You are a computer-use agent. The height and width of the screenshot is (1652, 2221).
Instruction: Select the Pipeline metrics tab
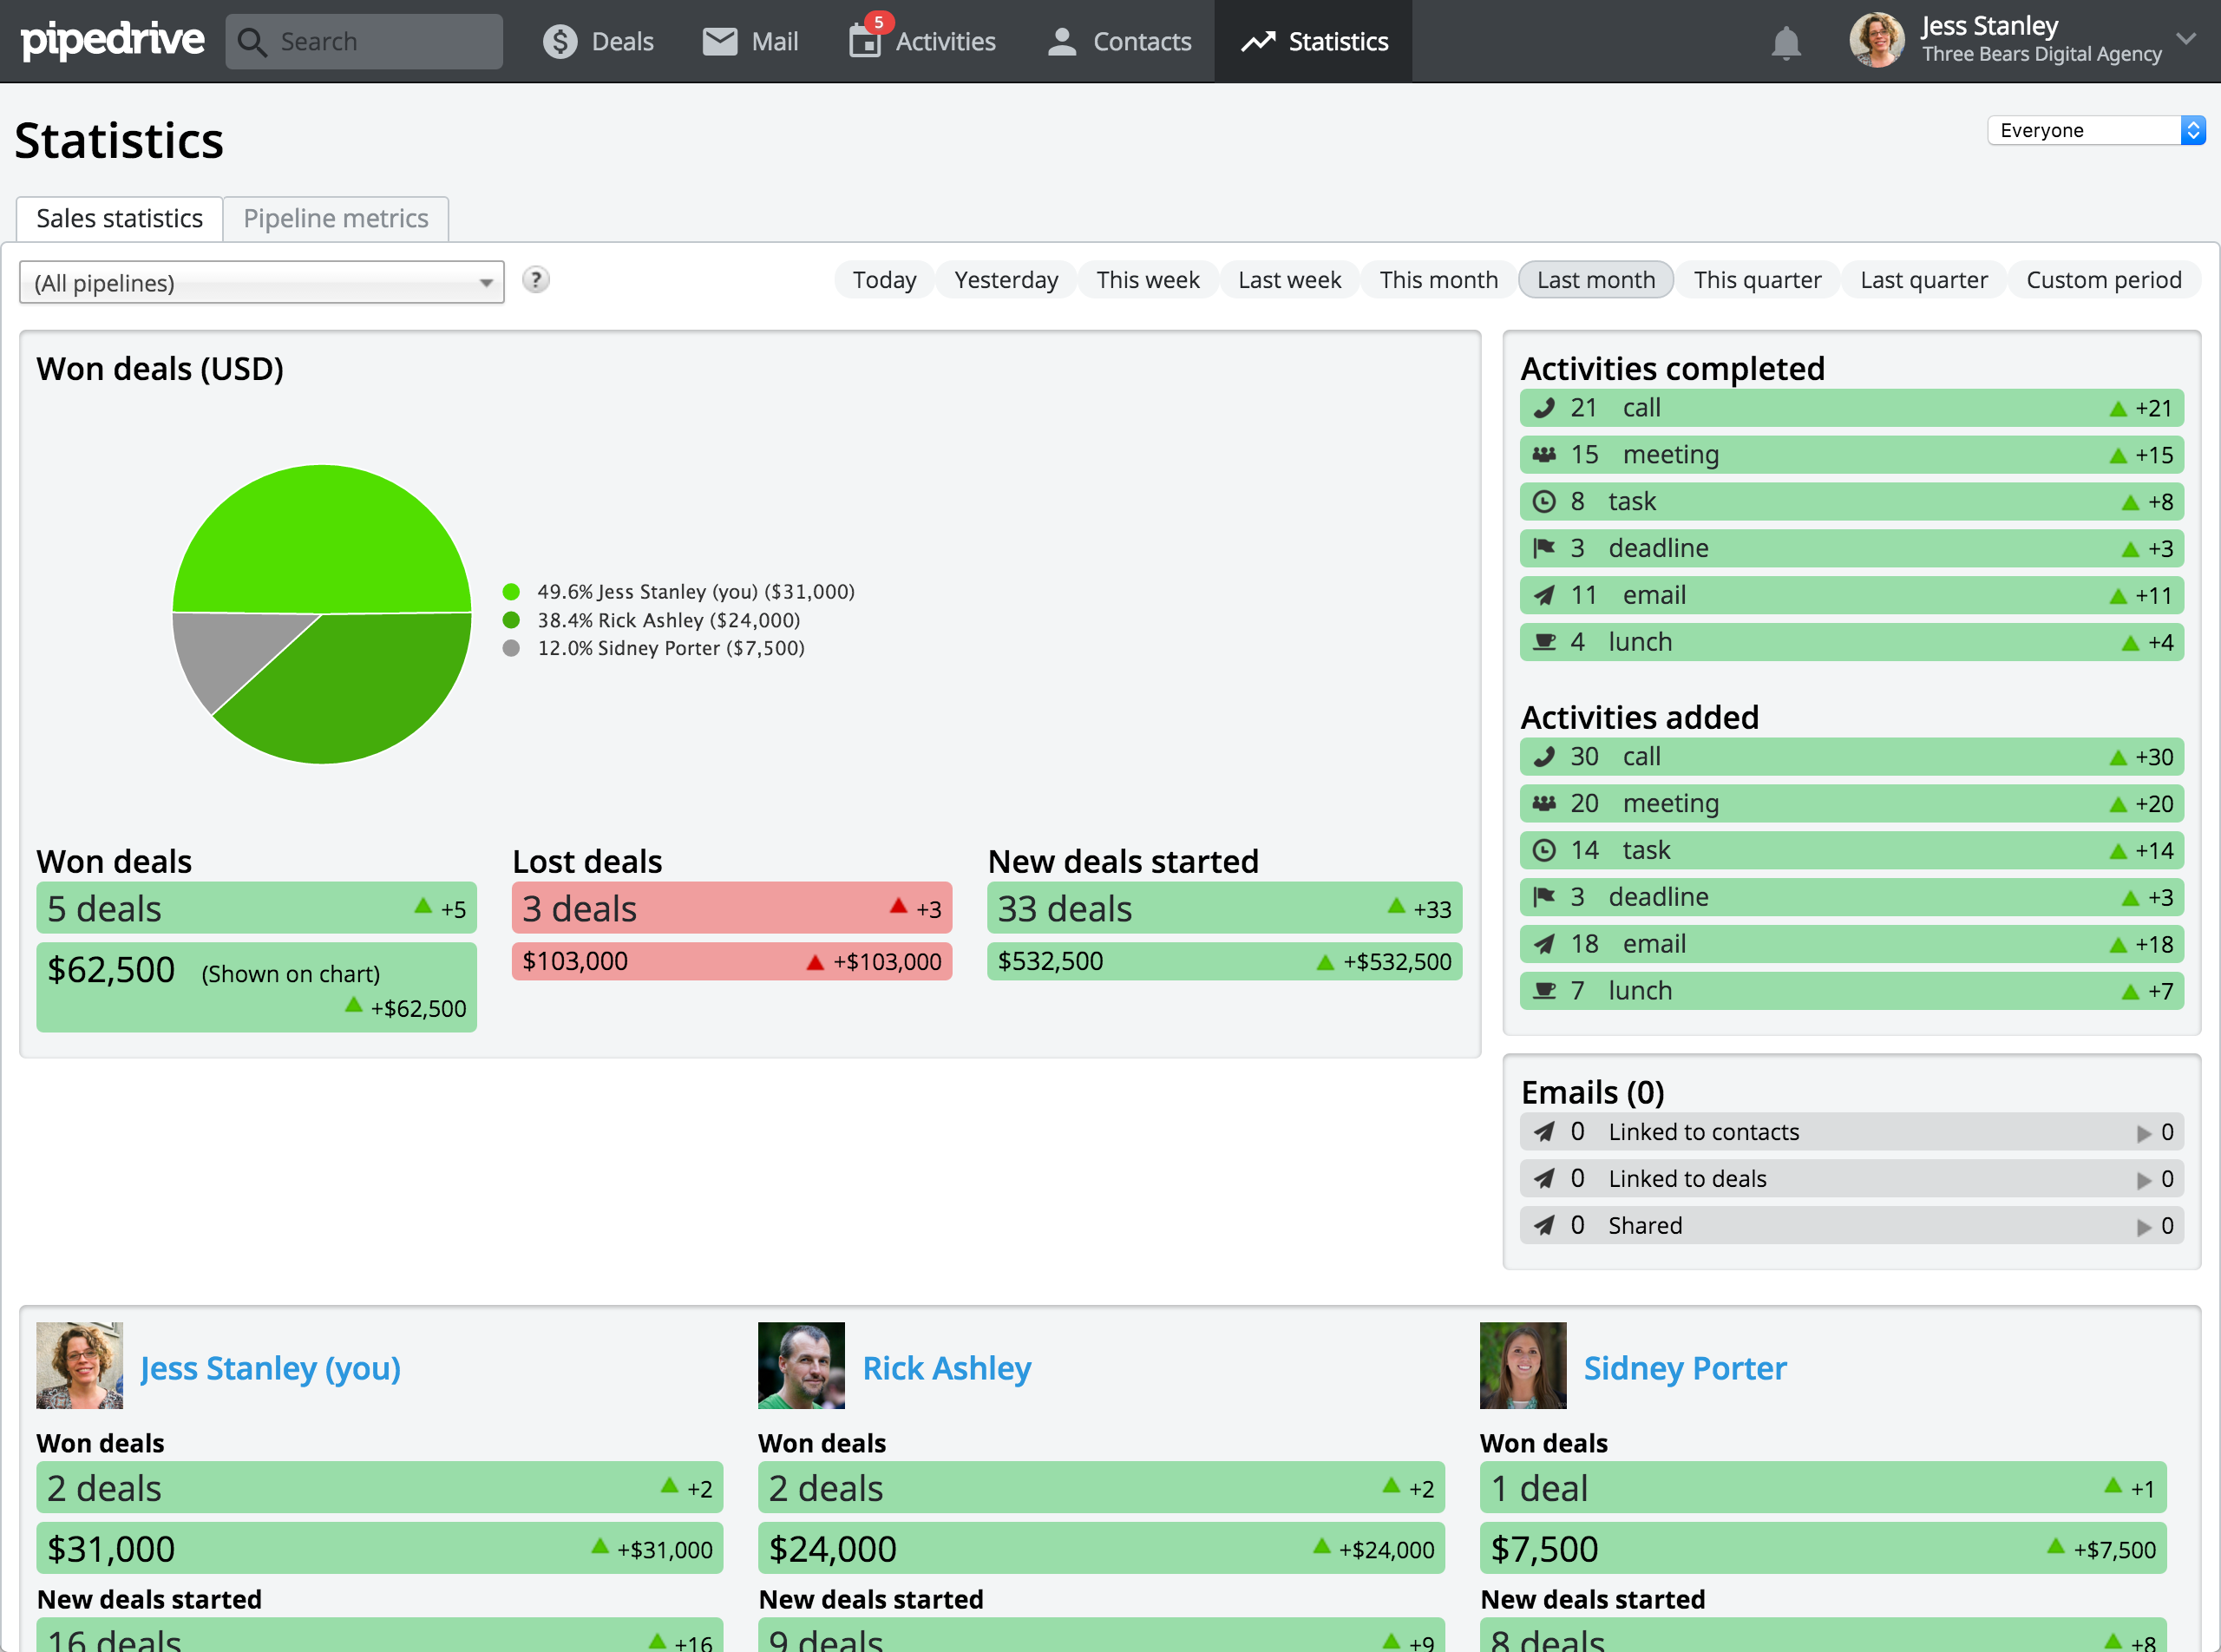coord(333,217)
